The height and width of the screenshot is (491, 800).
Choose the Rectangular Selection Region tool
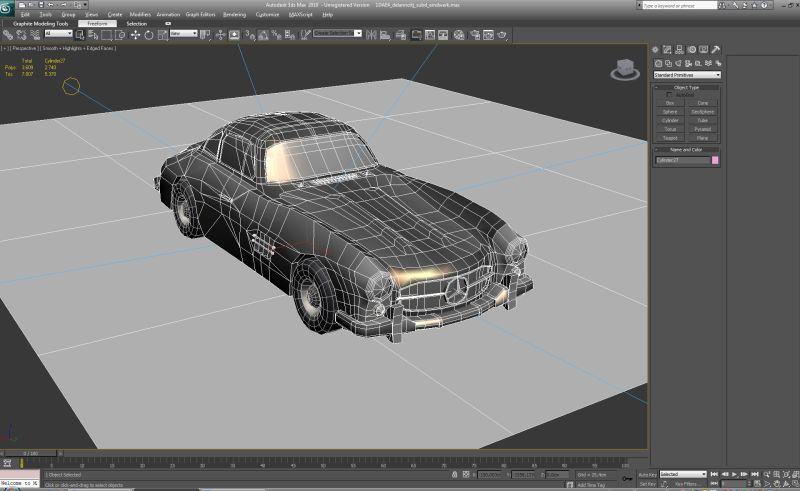(x=107, y=35)
